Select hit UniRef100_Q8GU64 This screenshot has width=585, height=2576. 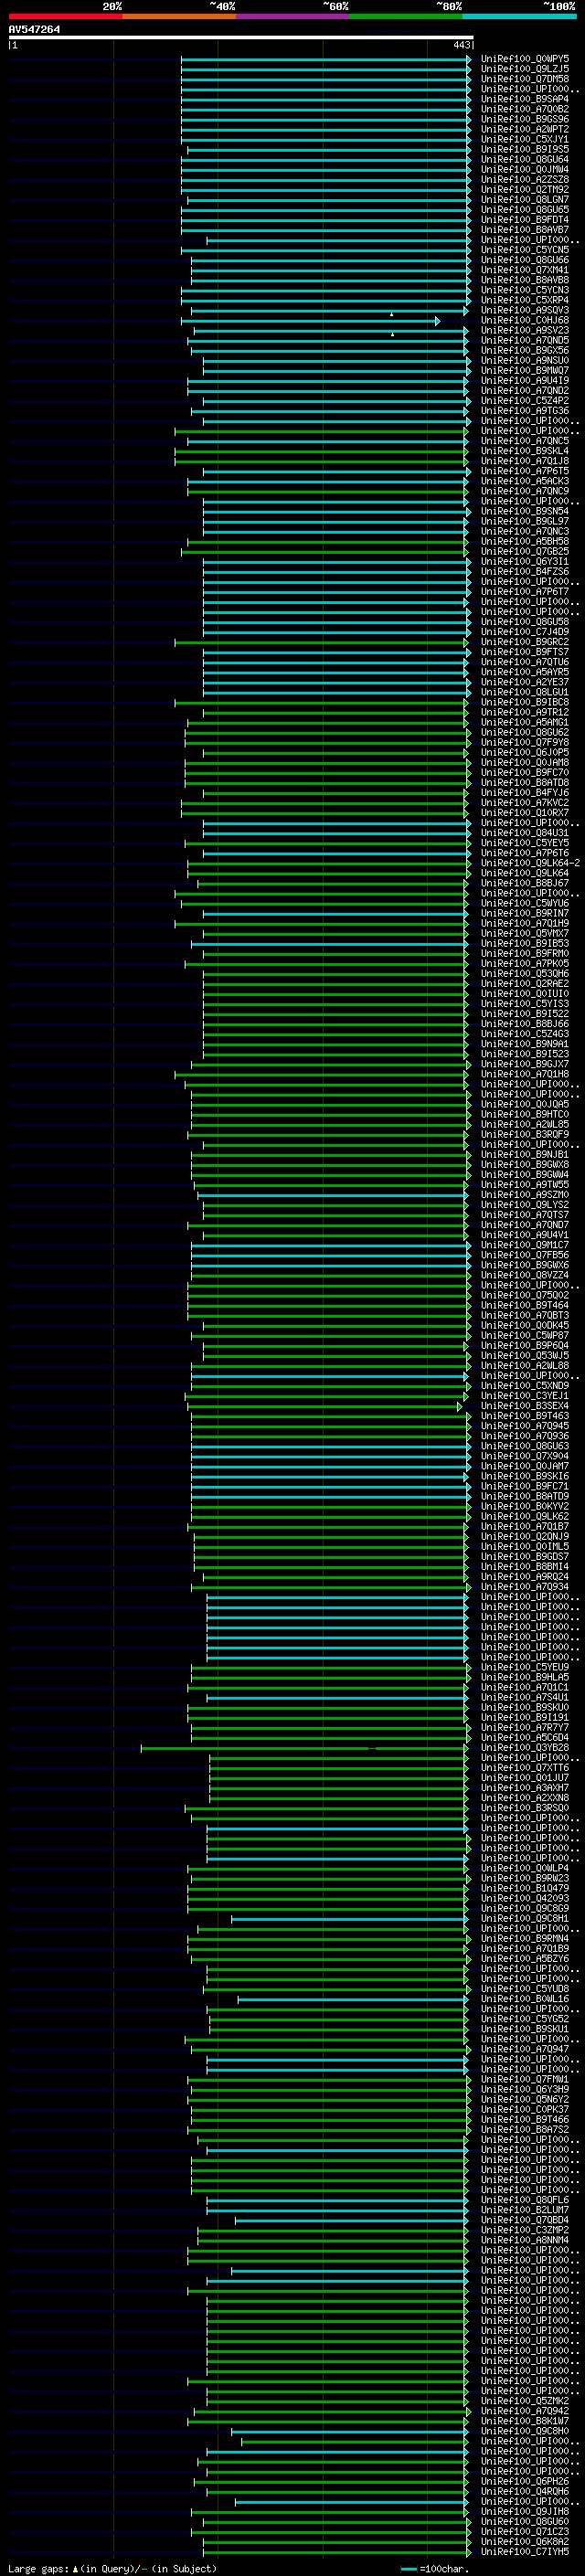pos(525,159)
